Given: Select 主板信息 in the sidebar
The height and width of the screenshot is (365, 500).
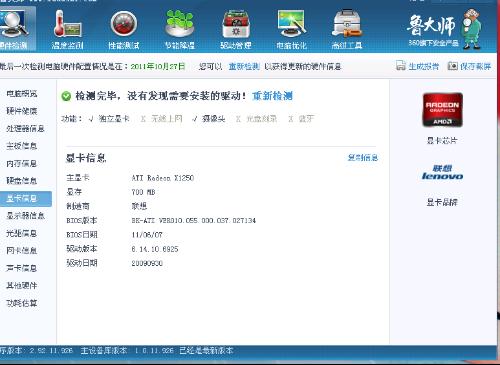Looking at the screenshot, I should point(22,146).
